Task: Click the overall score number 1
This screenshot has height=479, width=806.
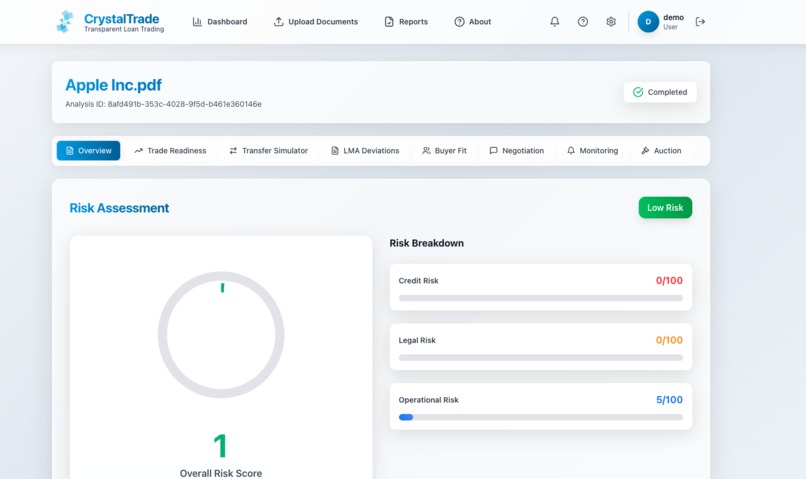Action: coord(221,446)
